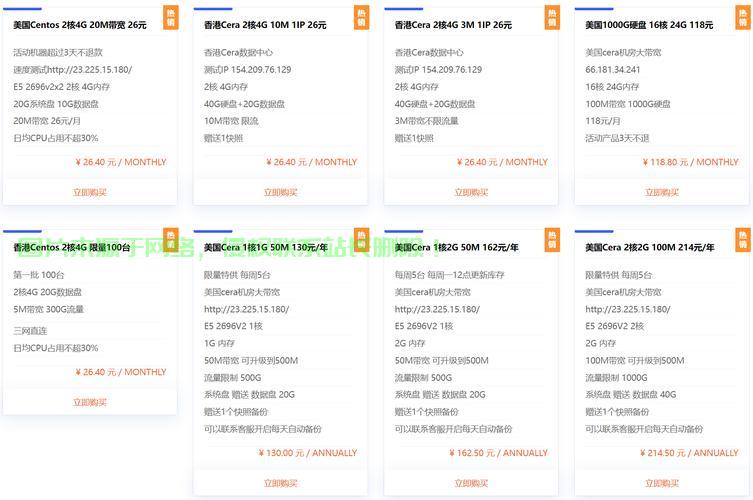753x500 pixels.
Task: Click the 热销 badge on 美国Cera 1核2G card
Action: (551, 240)
